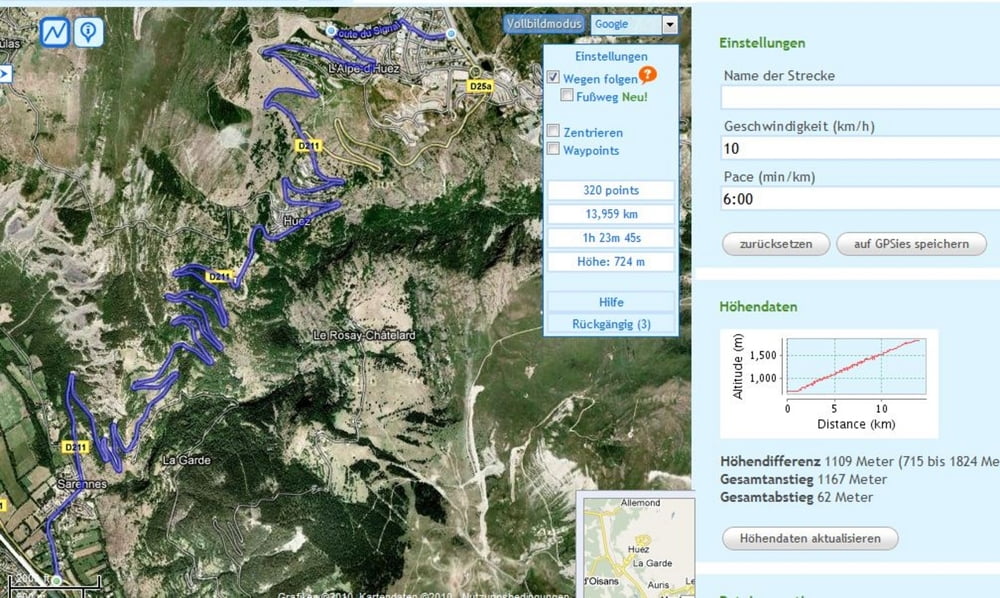Click the orange help question mark icon
Viewport: 1000px width, 598px height.
[647, 75]
